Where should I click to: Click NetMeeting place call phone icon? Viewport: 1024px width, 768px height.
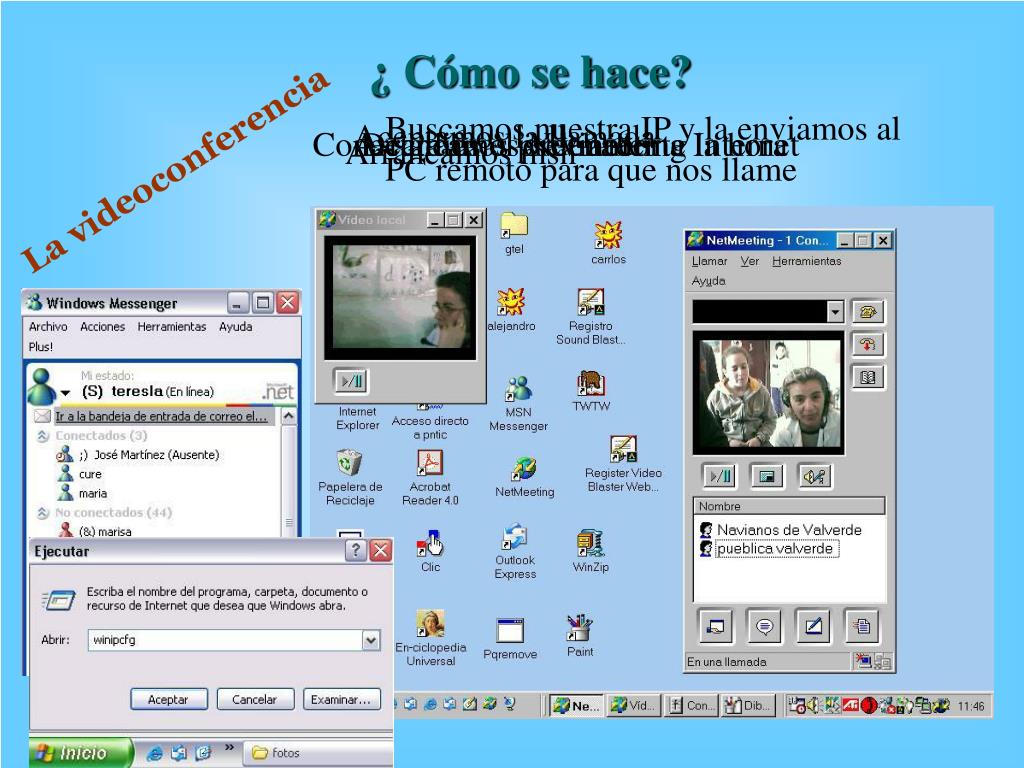click(x=868, y=312)
